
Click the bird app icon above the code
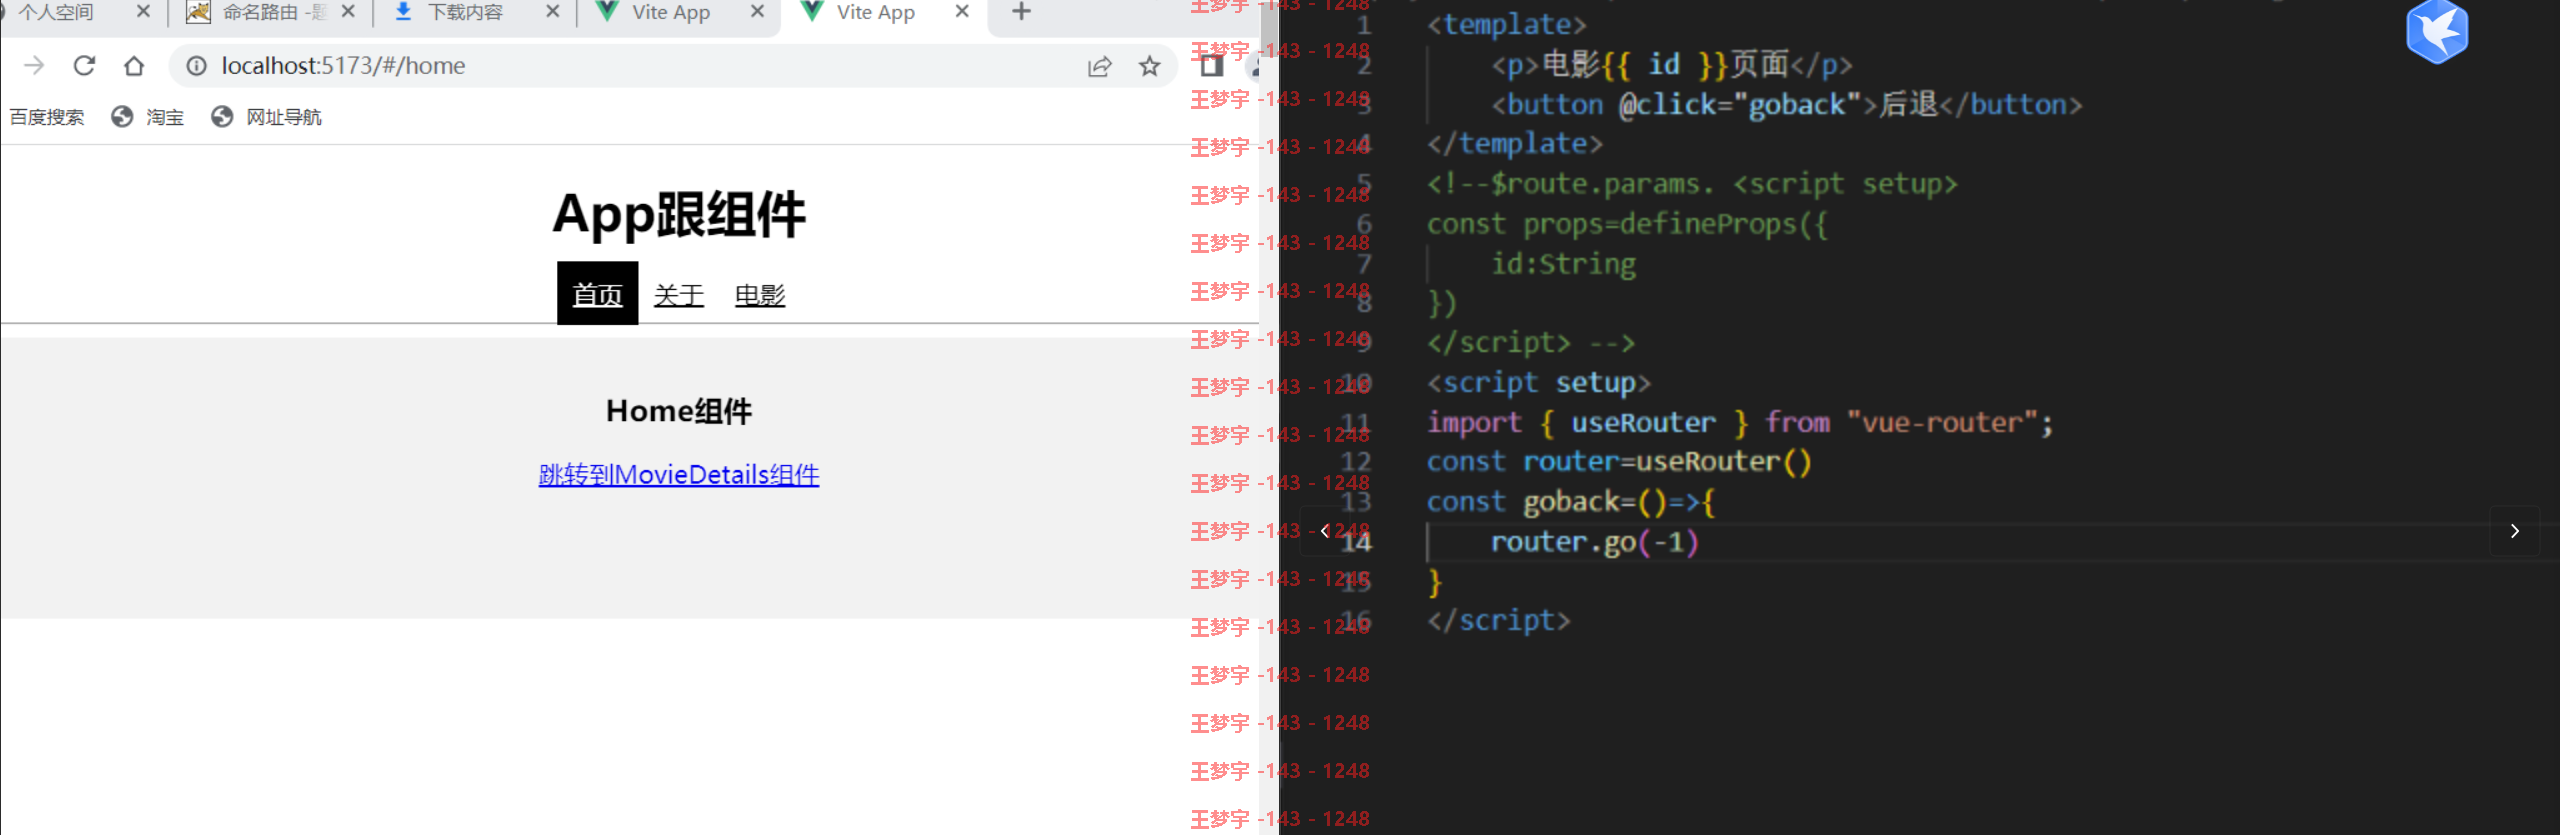(x=2437, y=31)
